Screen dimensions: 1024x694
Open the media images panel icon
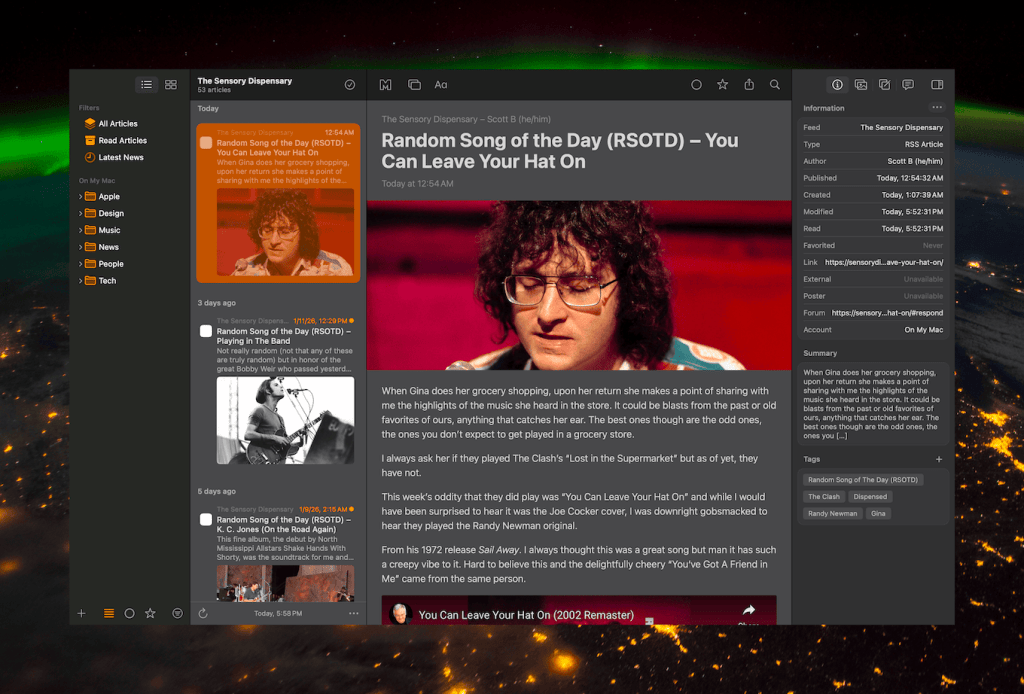pos(862,85)
